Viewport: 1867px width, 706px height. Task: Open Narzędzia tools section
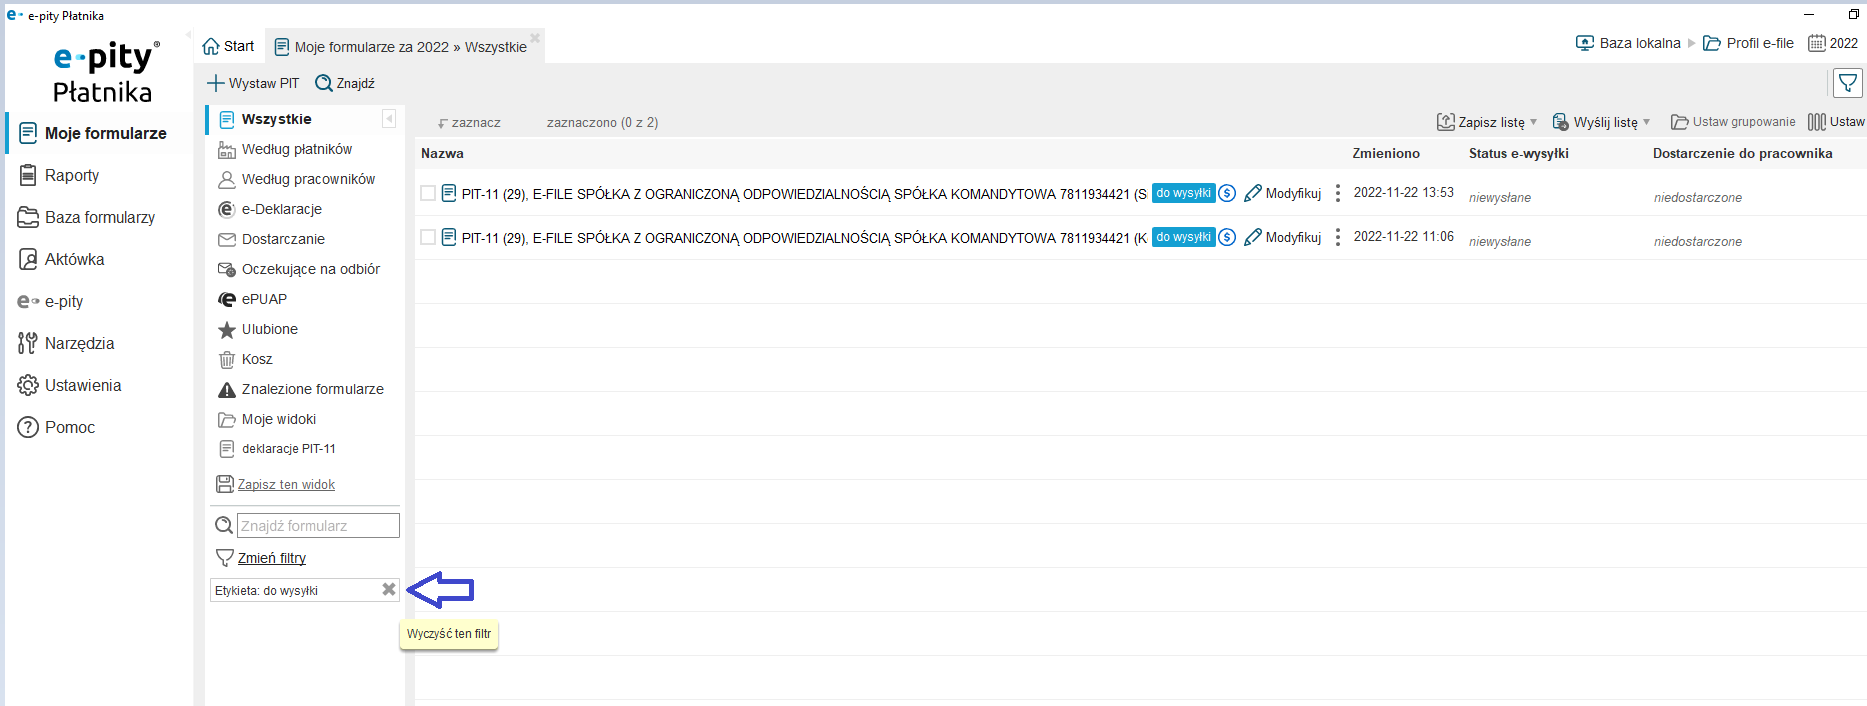(66, 343)
